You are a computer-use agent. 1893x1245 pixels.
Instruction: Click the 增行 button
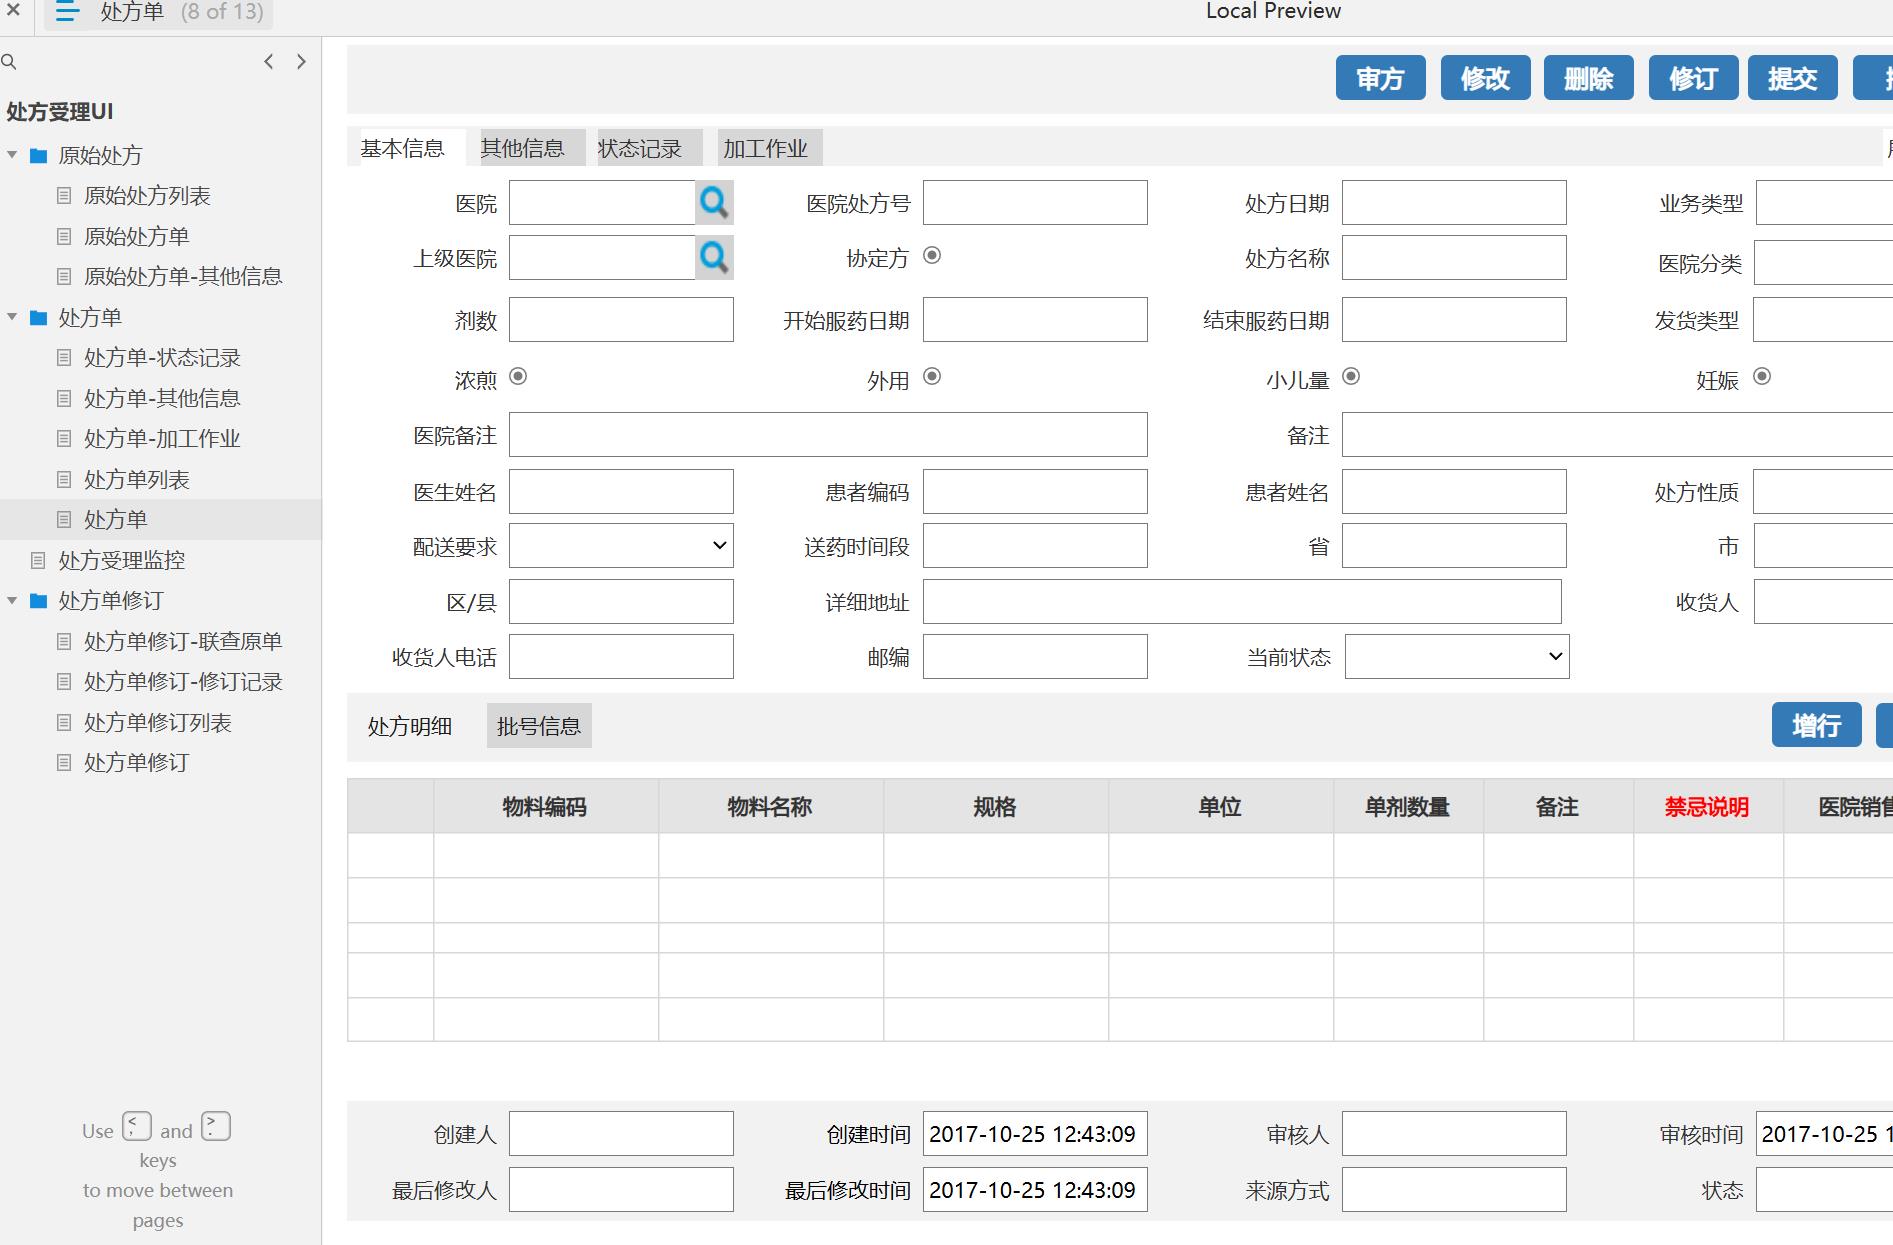click(1817, 725)
